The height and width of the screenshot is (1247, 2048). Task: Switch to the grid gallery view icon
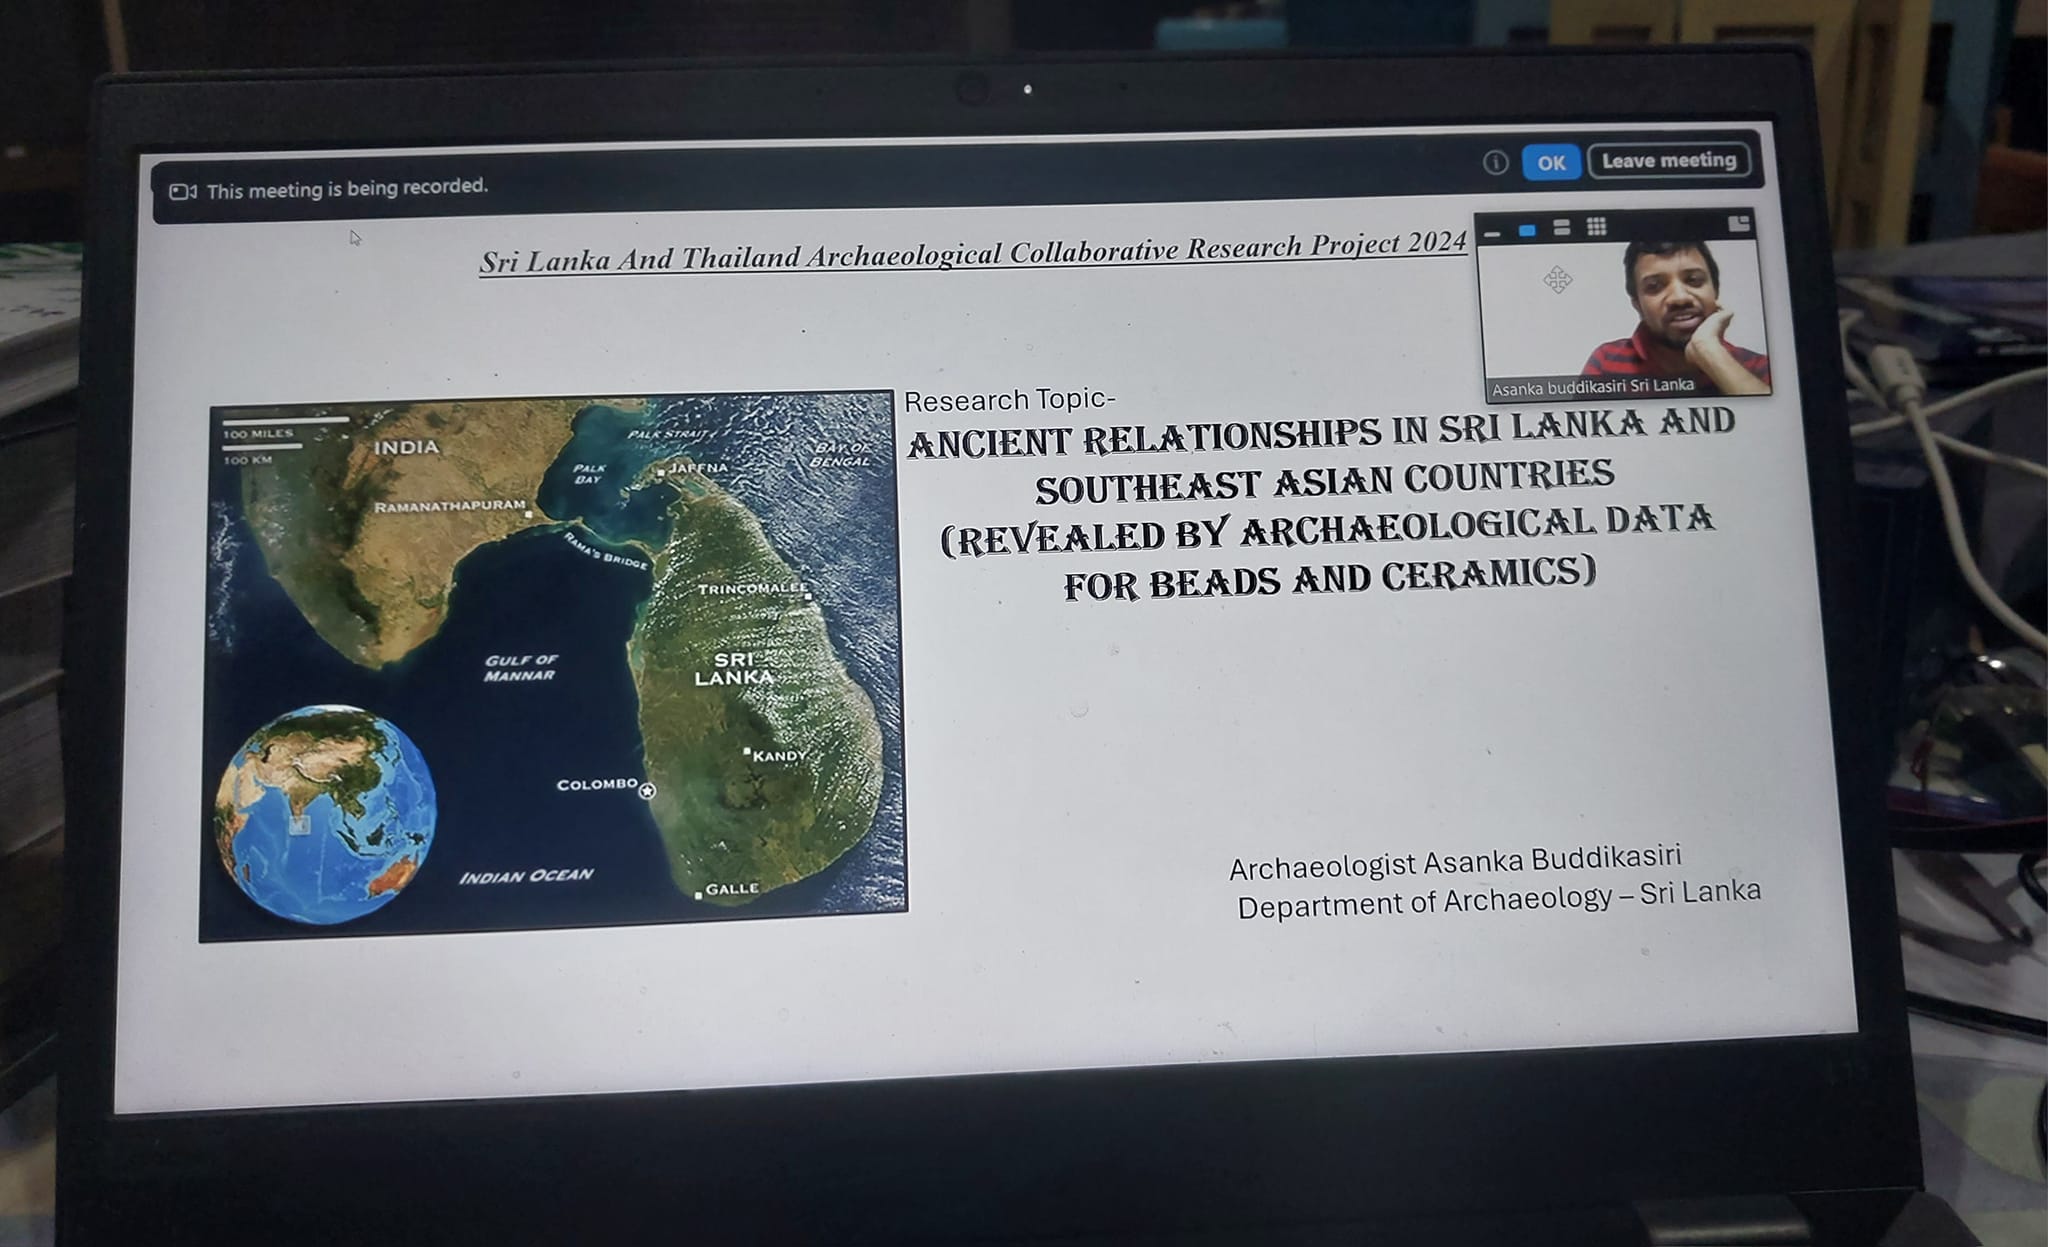tap(1597, 227)
